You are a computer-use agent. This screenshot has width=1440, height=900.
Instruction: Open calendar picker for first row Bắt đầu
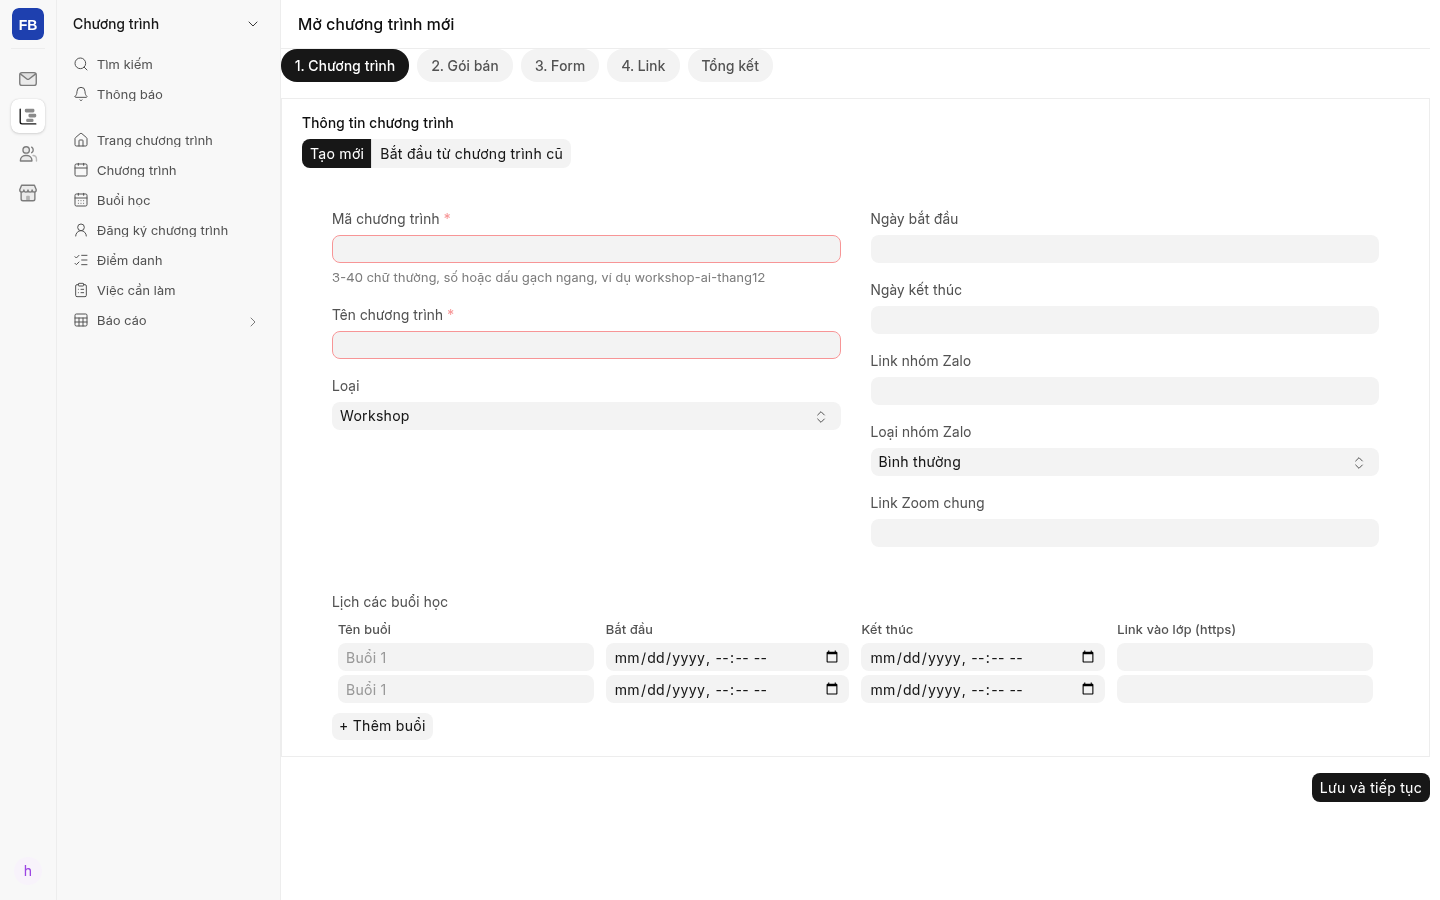pos(832,657)
